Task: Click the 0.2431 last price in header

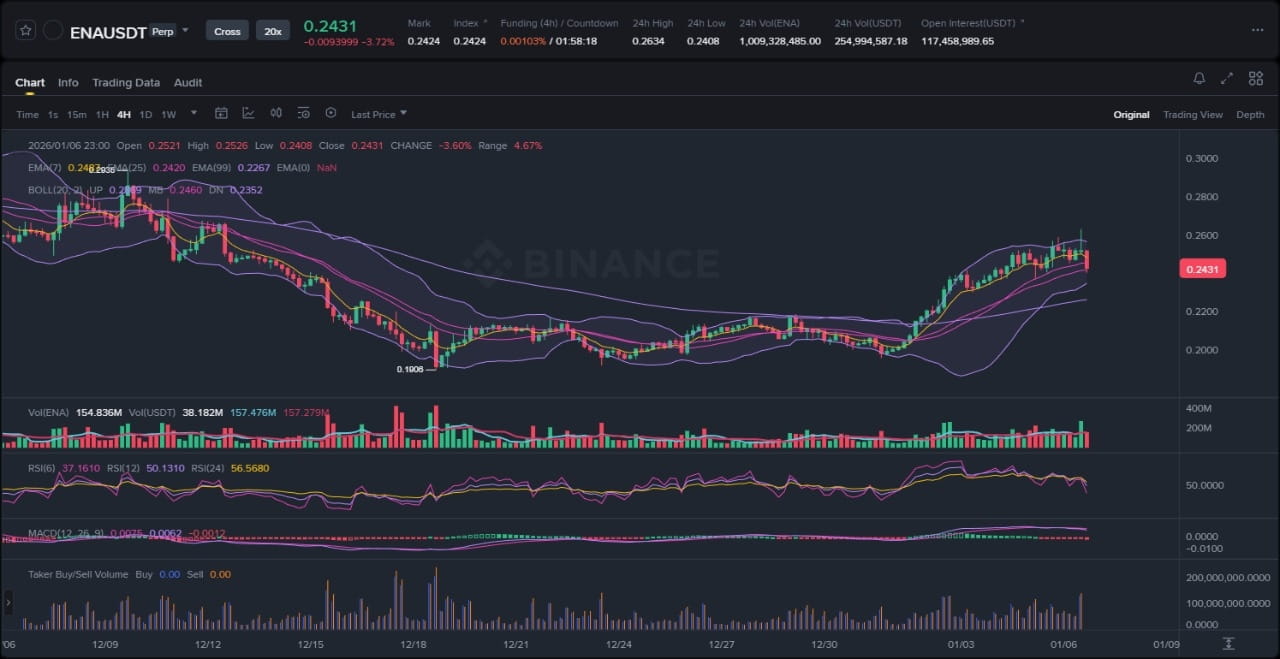Action: (330, 25)
